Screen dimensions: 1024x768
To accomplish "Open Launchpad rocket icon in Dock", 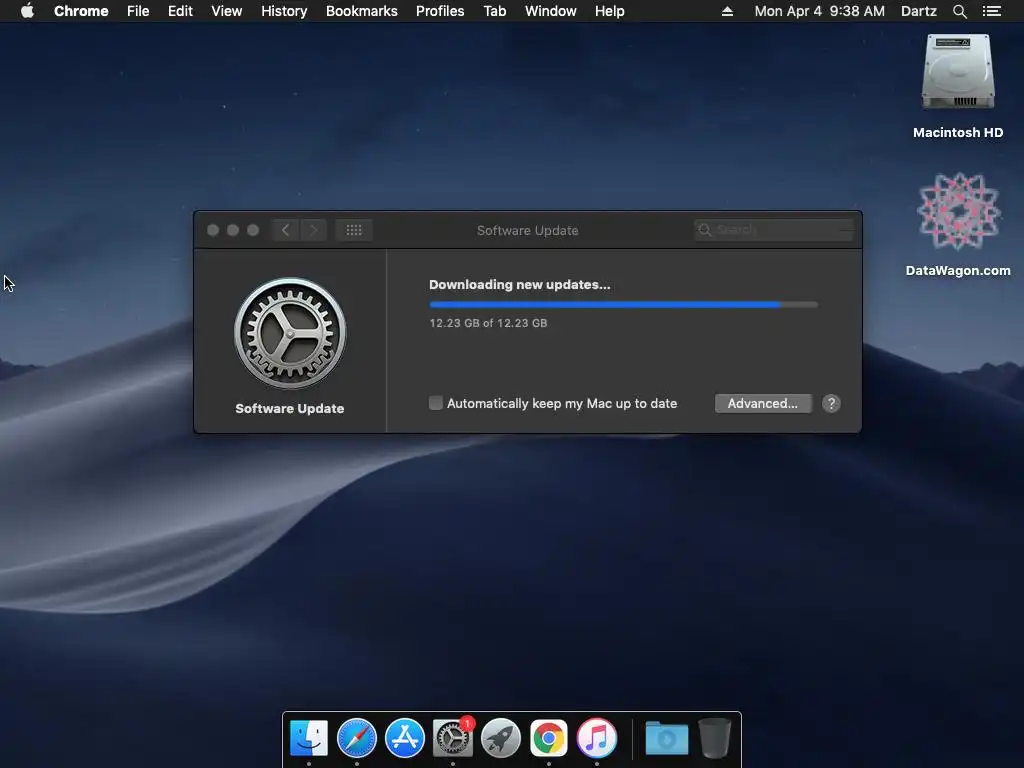I will pos(501,738).
